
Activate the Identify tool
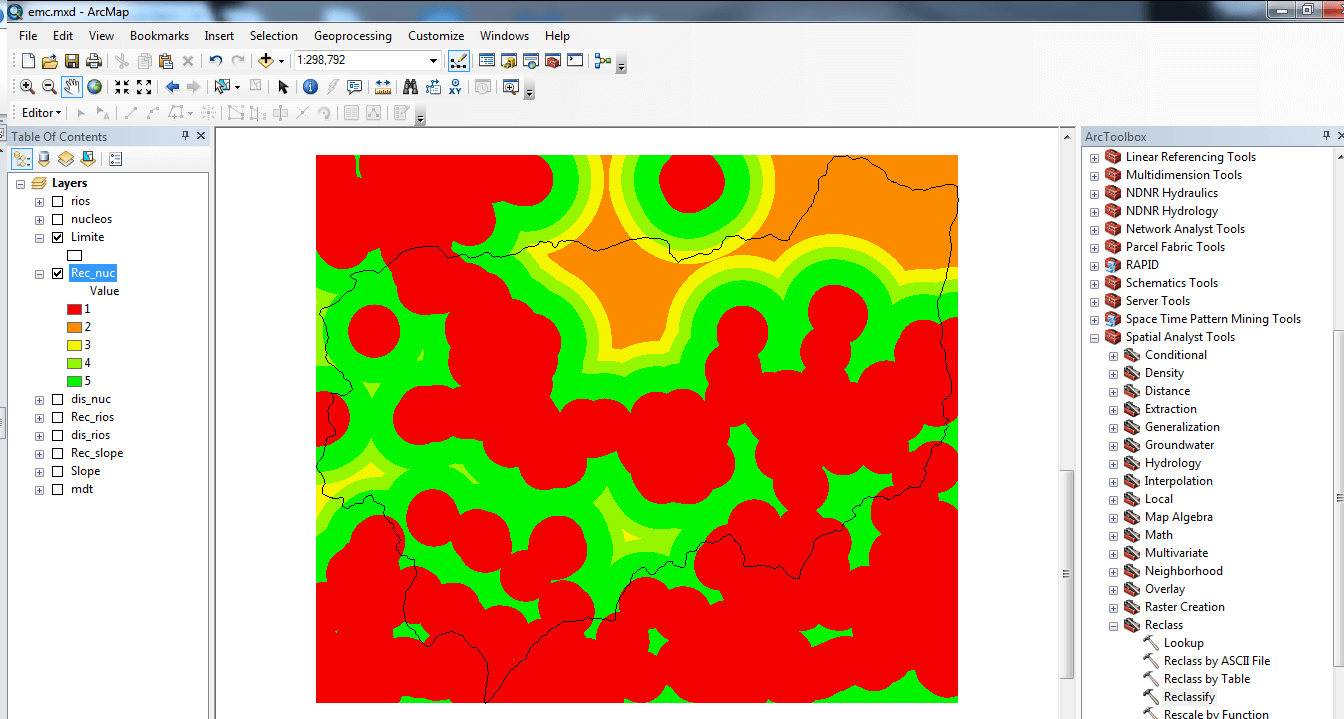(310, 87)
